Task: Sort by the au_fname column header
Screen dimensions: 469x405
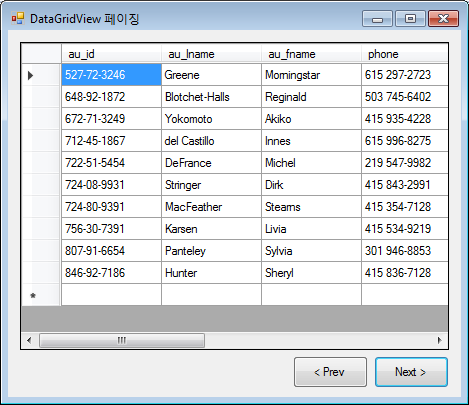Action: [x=311, y=54]
